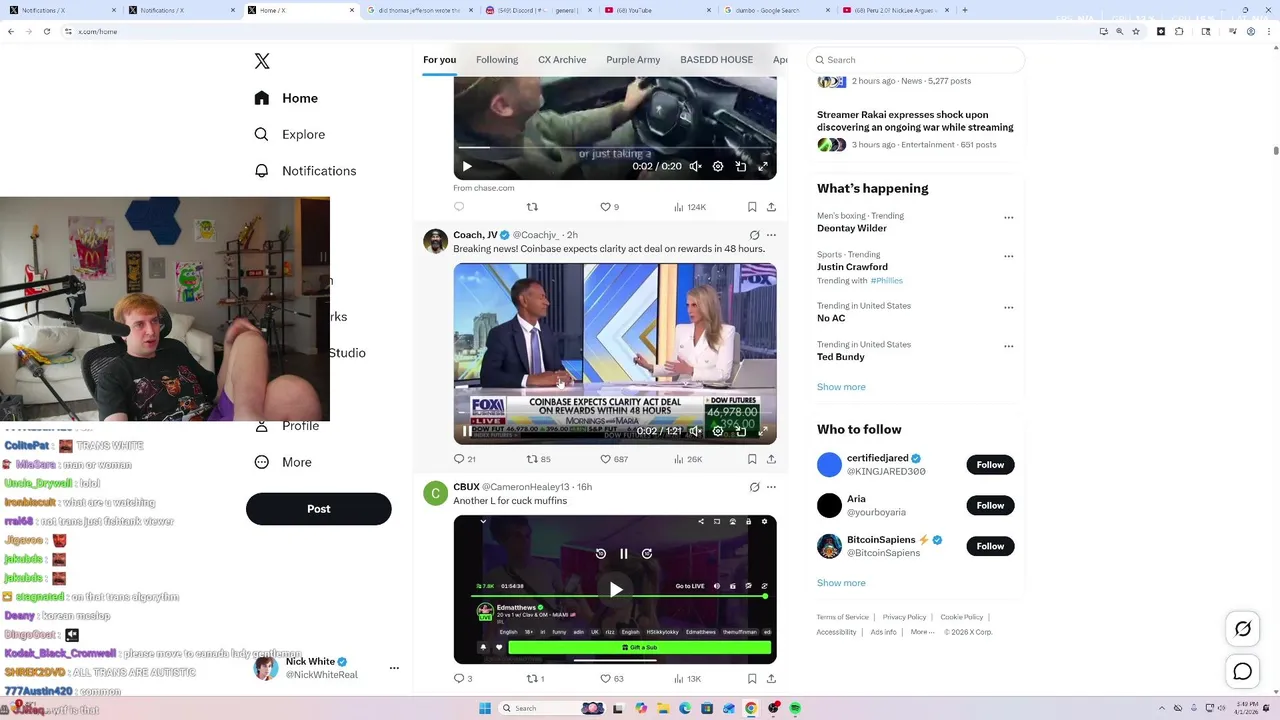Switch to the Following tab
This screenshot has height=720, width=1280.
pyautogui.click(x=497, y=60)
